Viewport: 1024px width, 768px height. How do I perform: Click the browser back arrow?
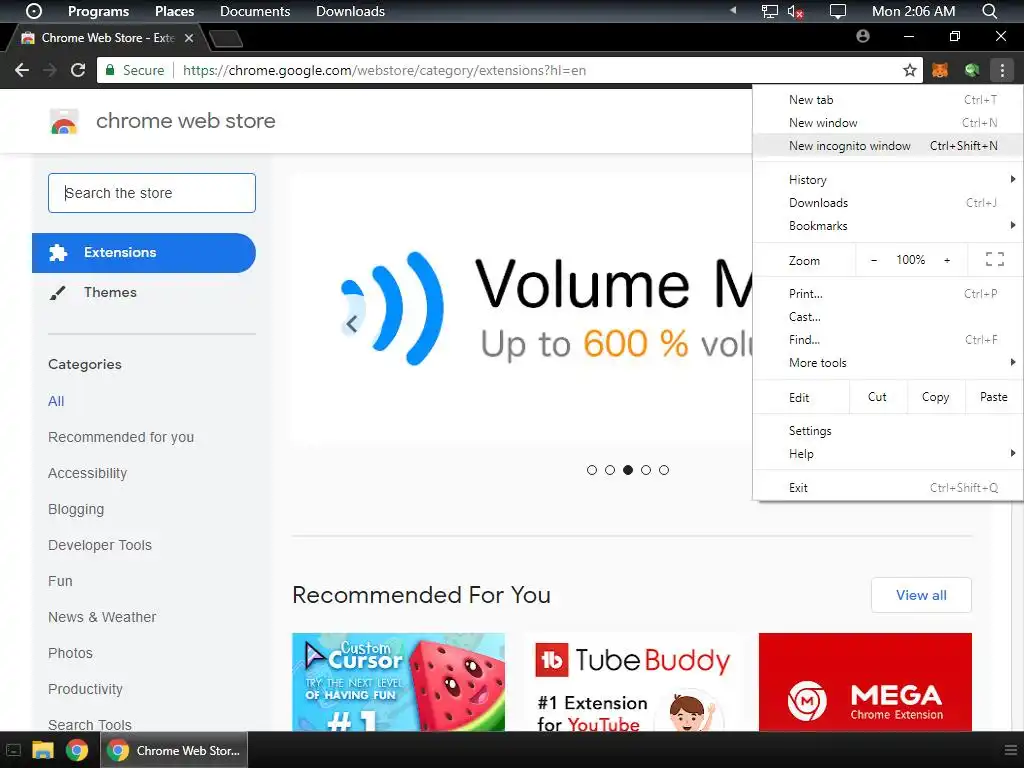22,70
